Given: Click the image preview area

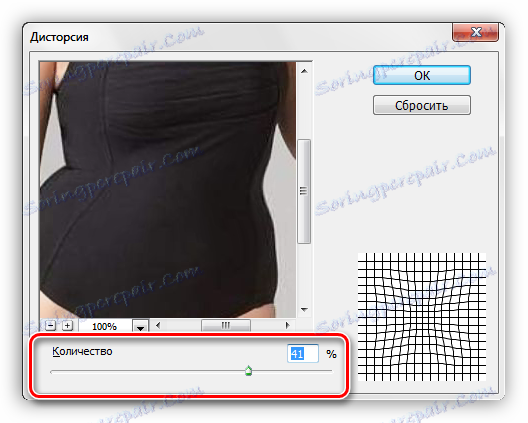Looking at the screenshot, I should (168, 190).
